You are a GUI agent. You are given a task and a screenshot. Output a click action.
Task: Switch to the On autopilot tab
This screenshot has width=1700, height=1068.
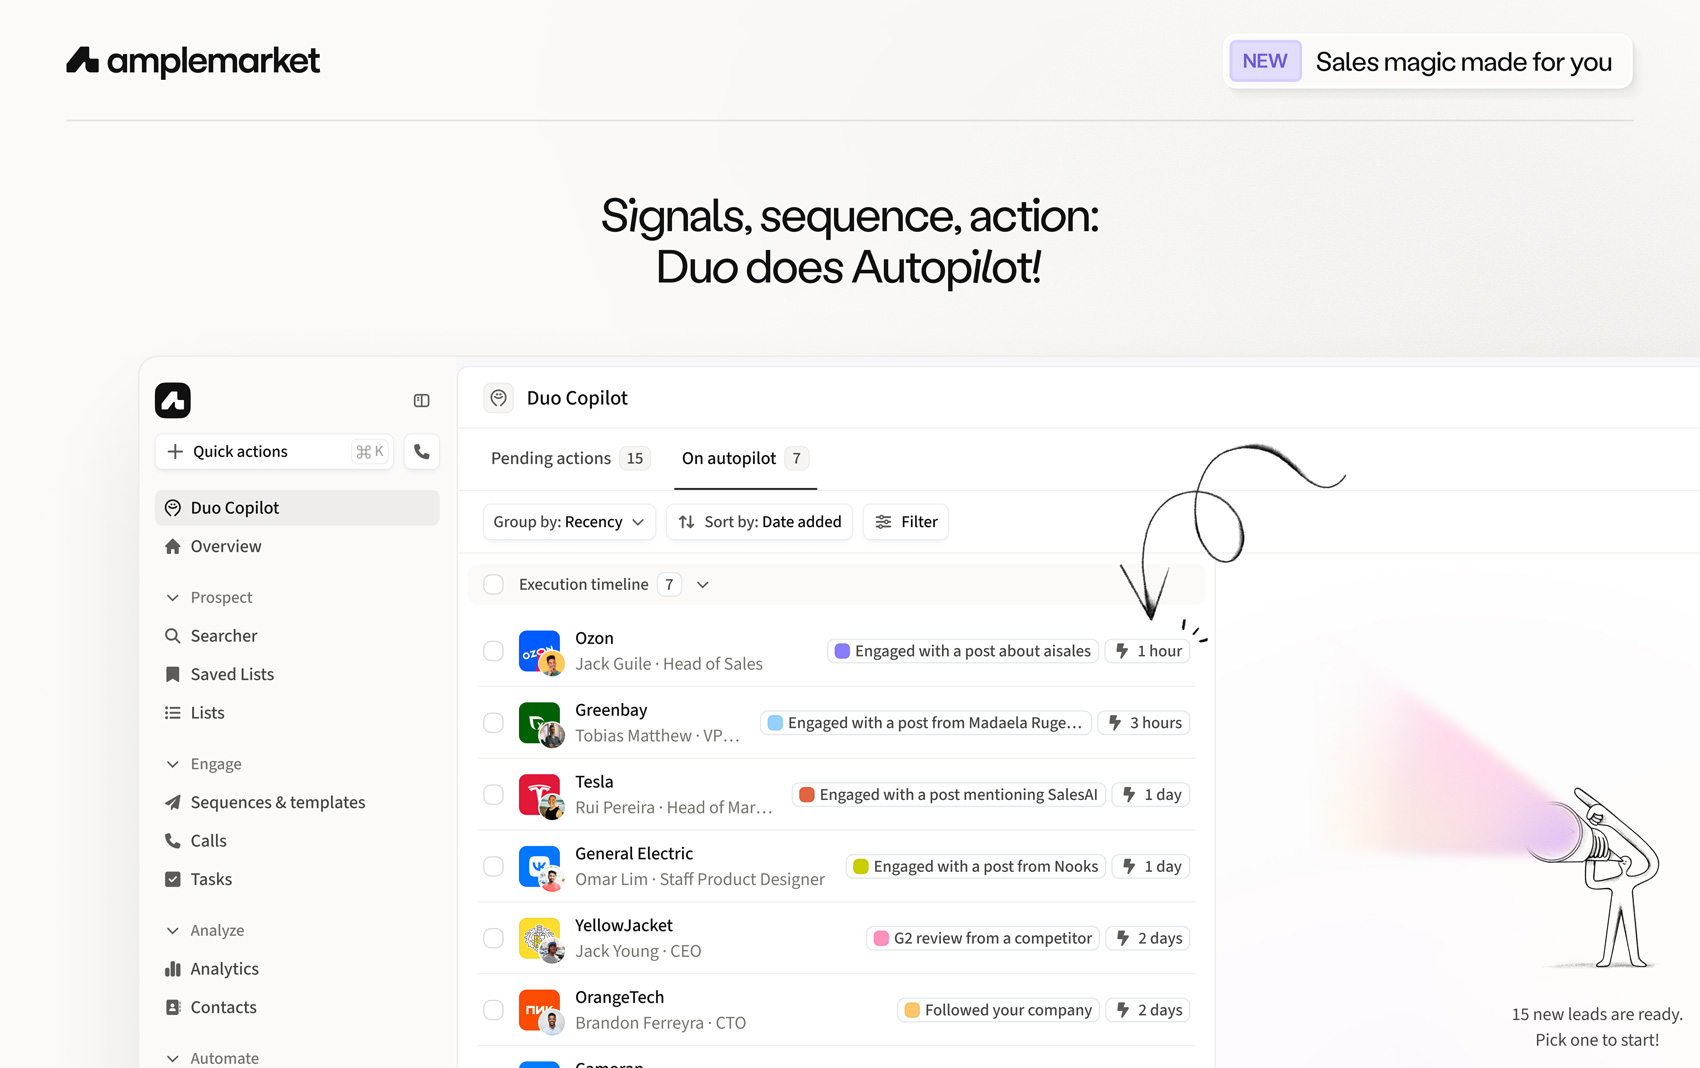pos(745,458)
